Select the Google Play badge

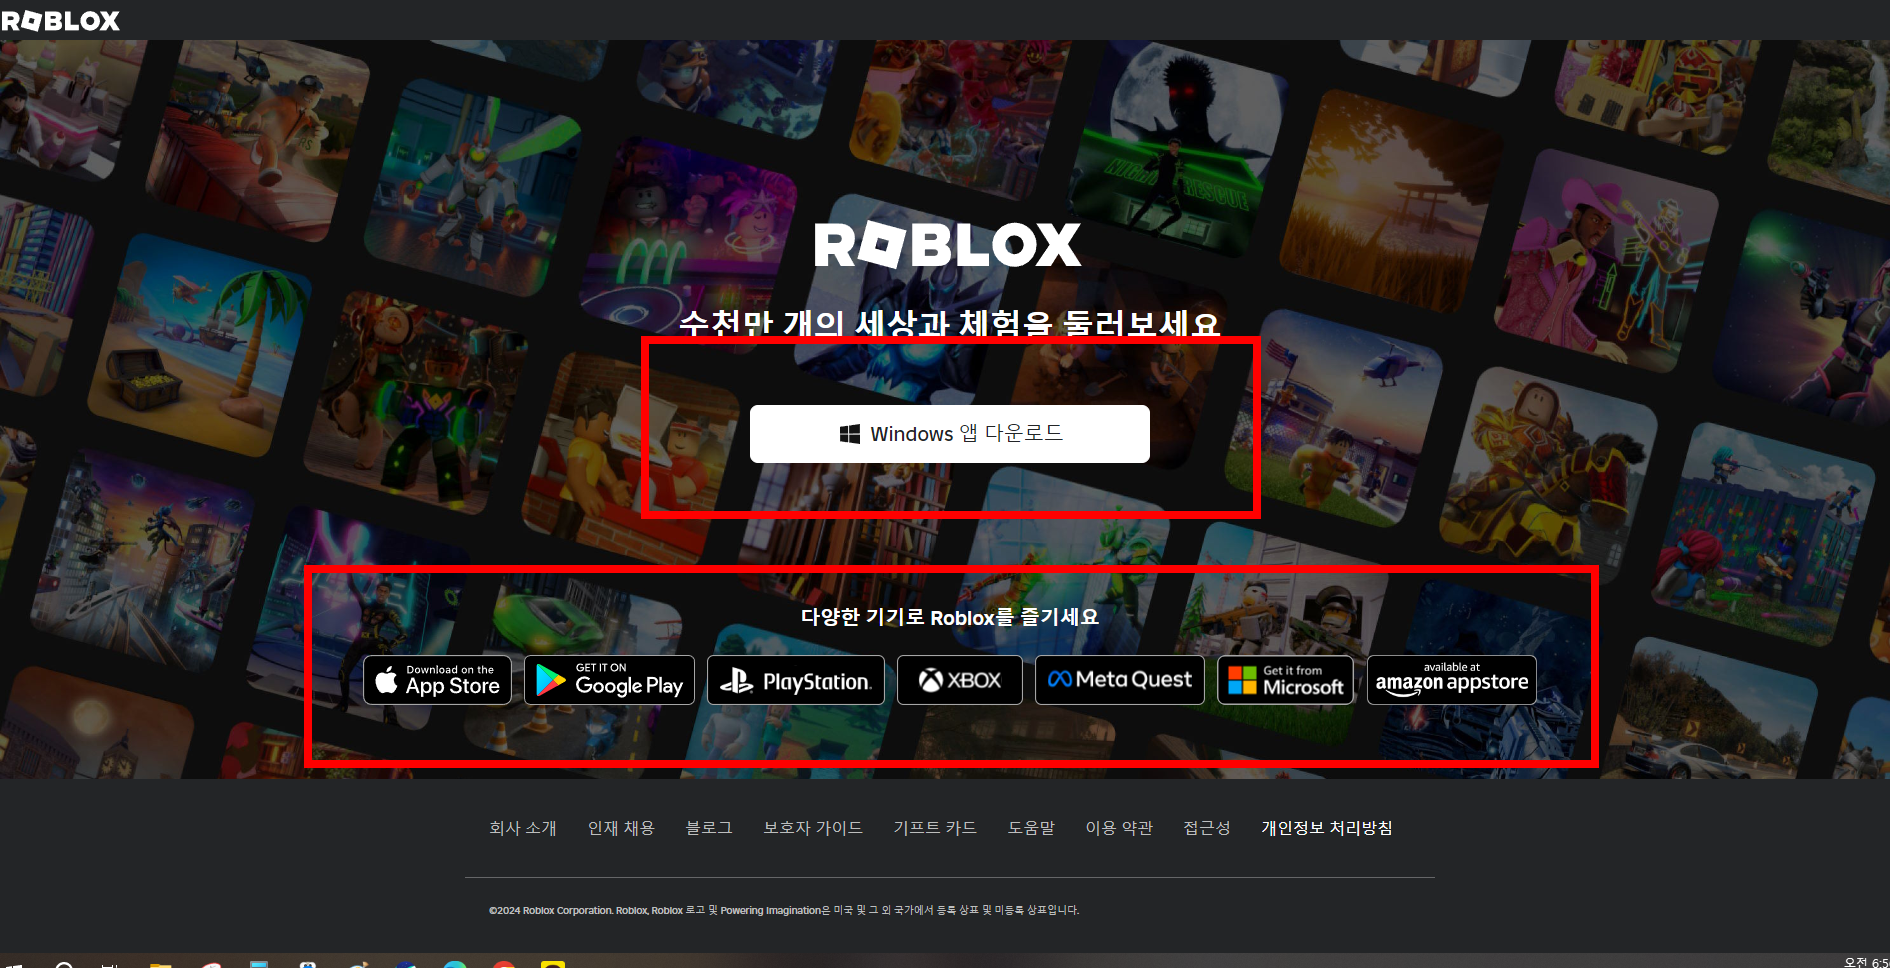(x=608, y=680)
